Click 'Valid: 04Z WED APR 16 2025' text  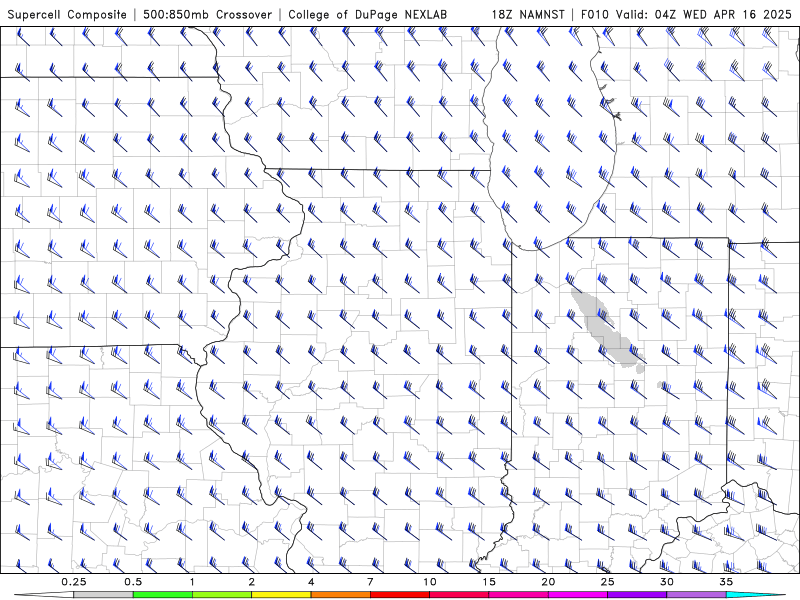point(704,14)
